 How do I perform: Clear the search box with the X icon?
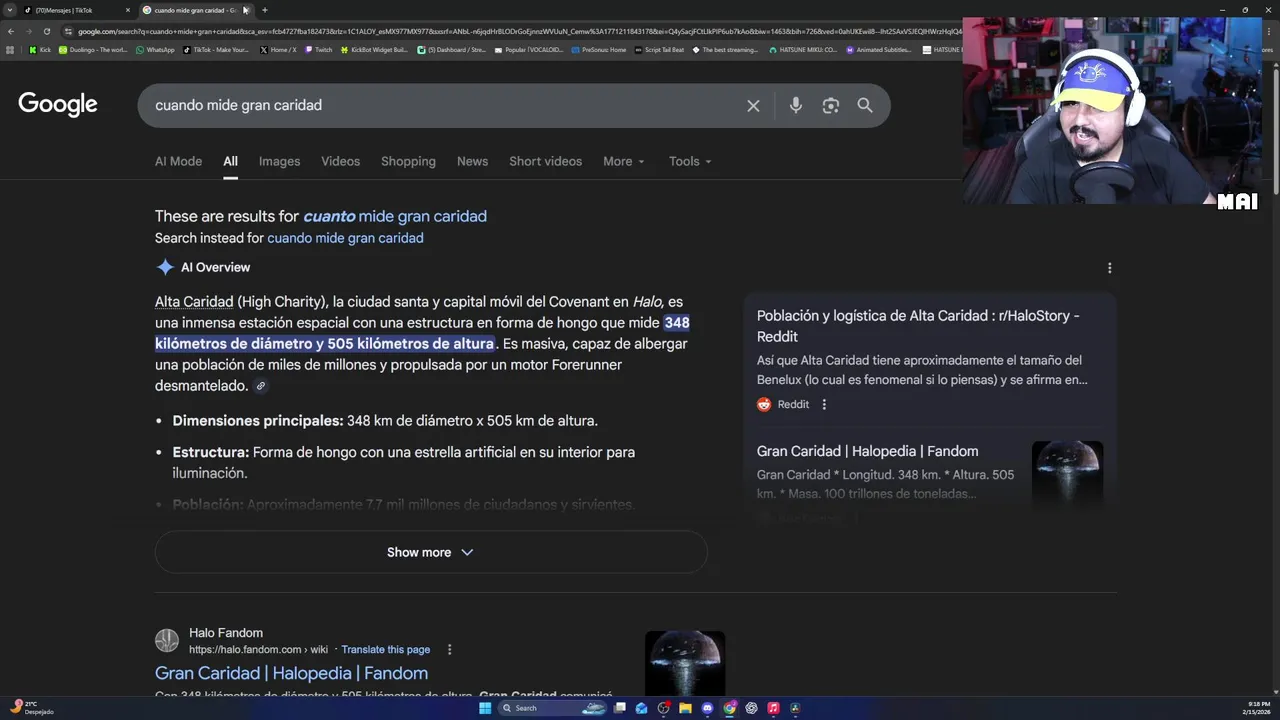click(753, 106)
